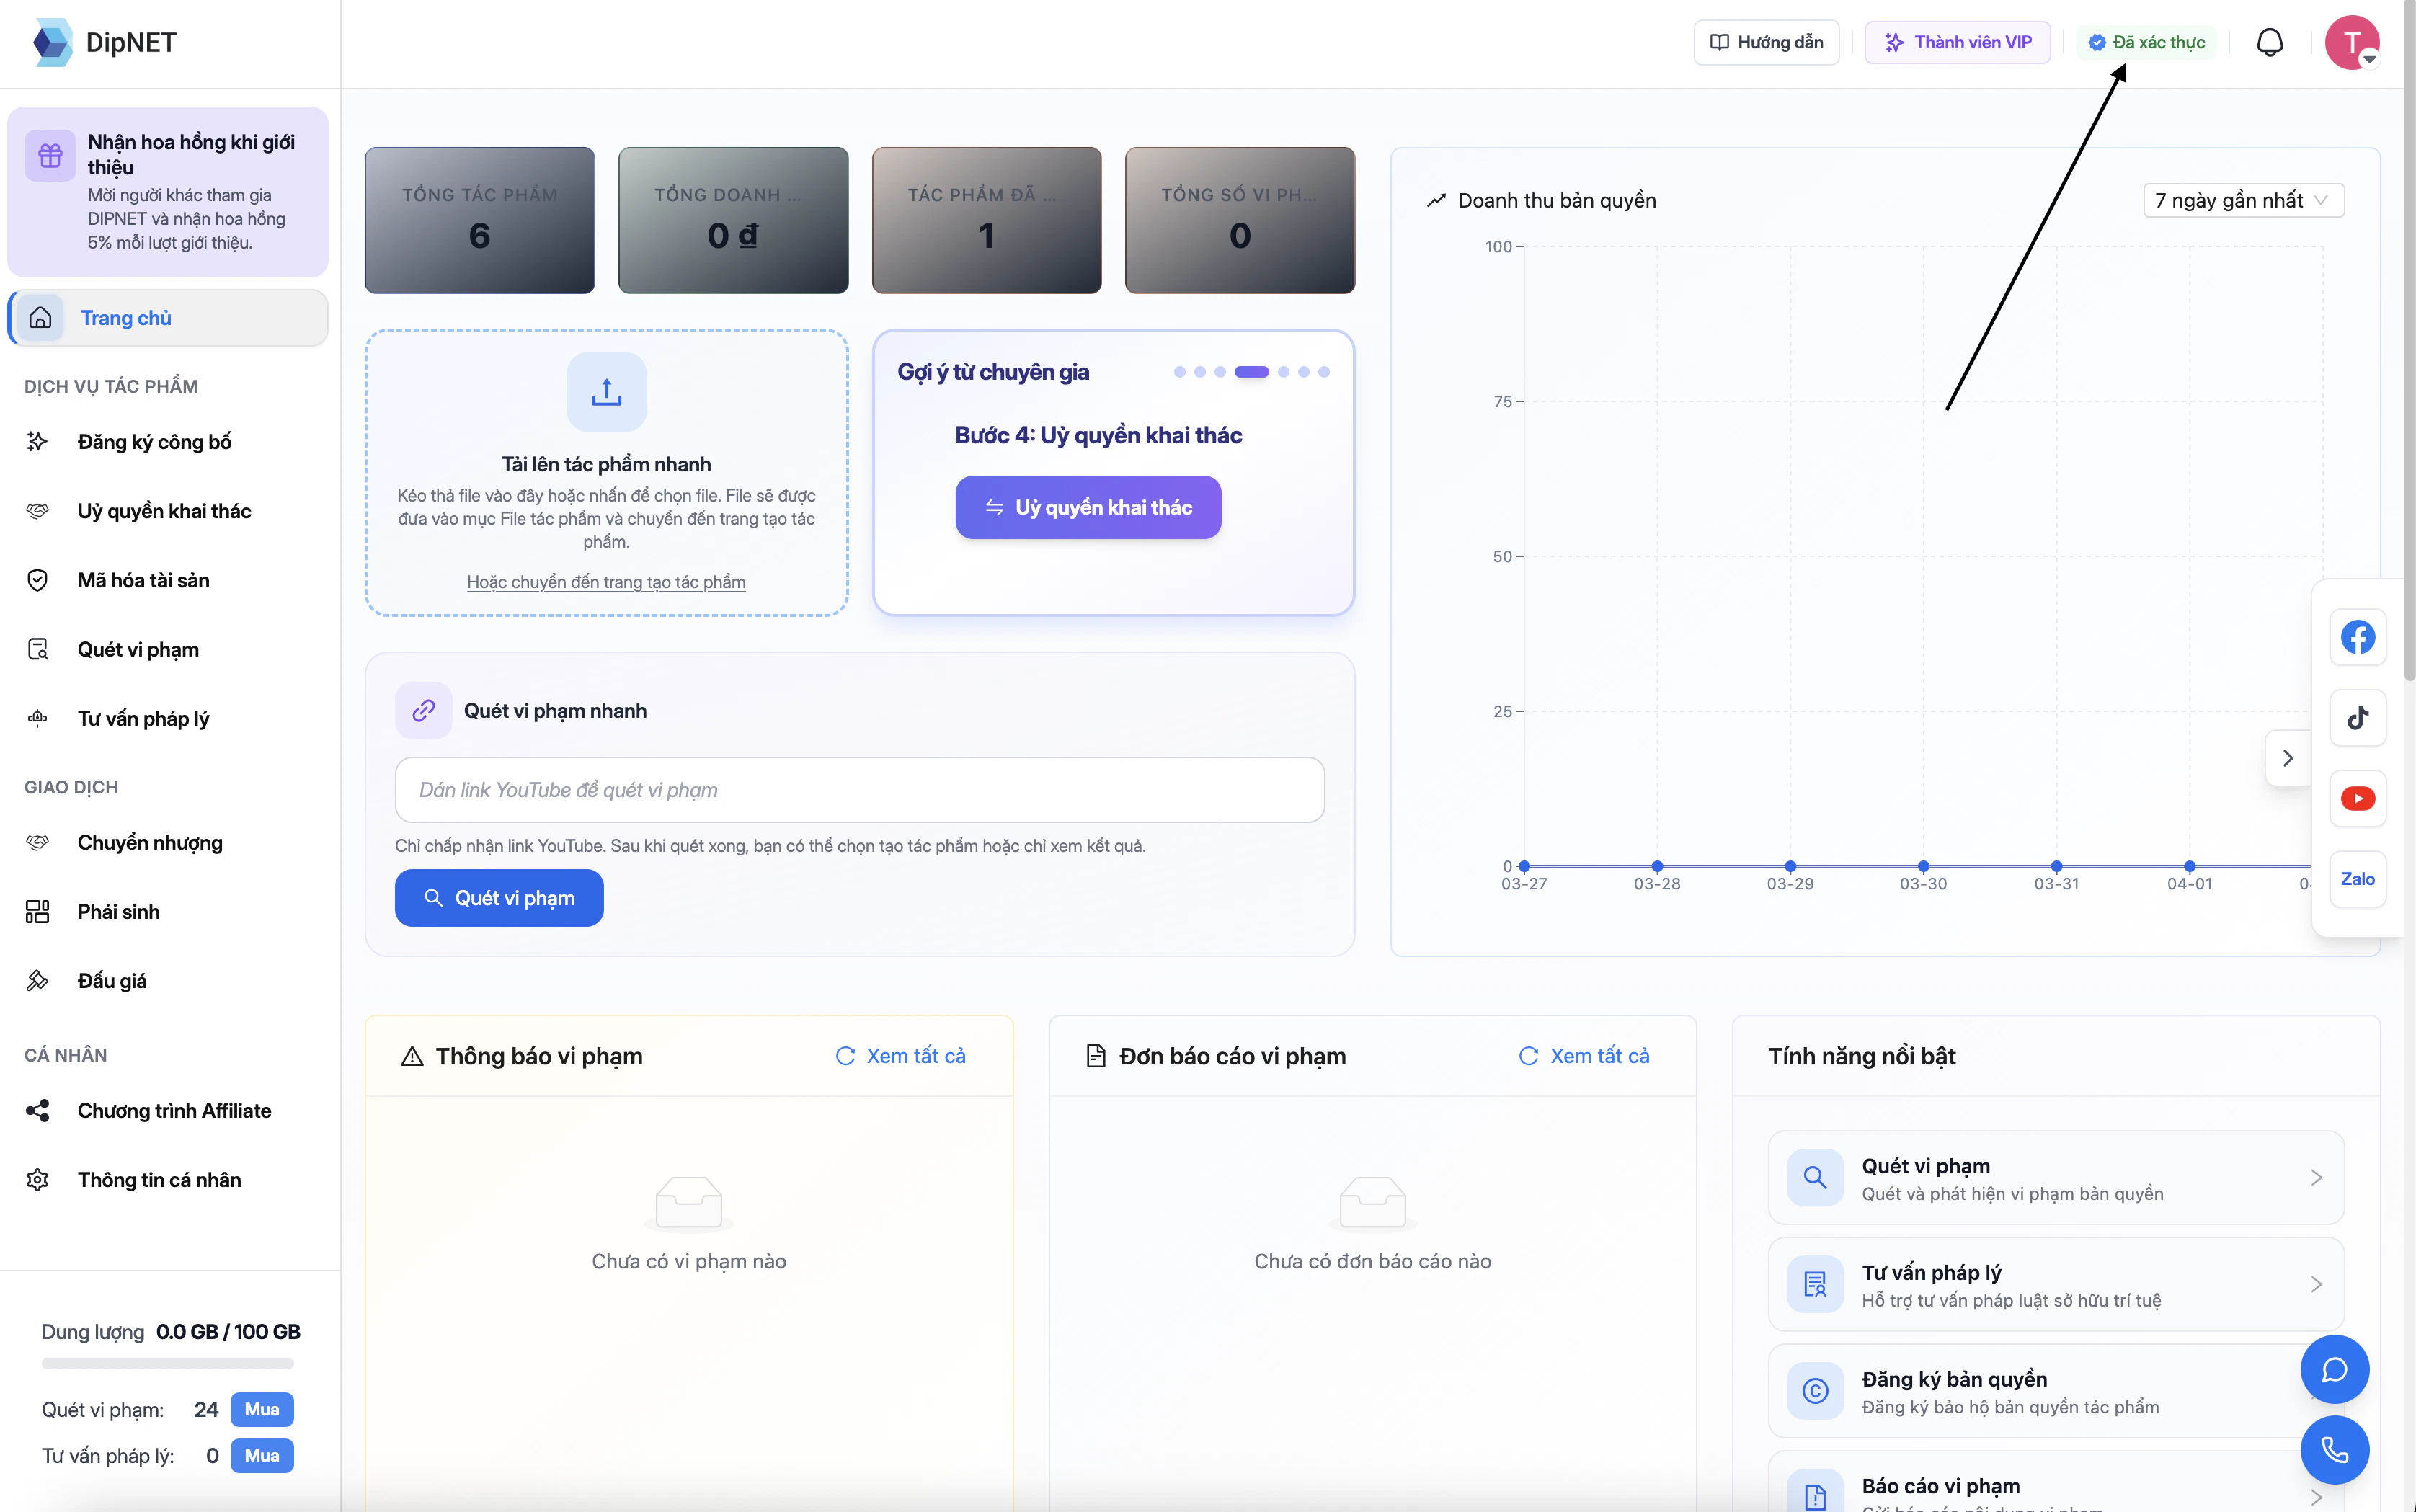
Task: Select the active step indicator in expert tips
Action: (x=1251, y=372)
